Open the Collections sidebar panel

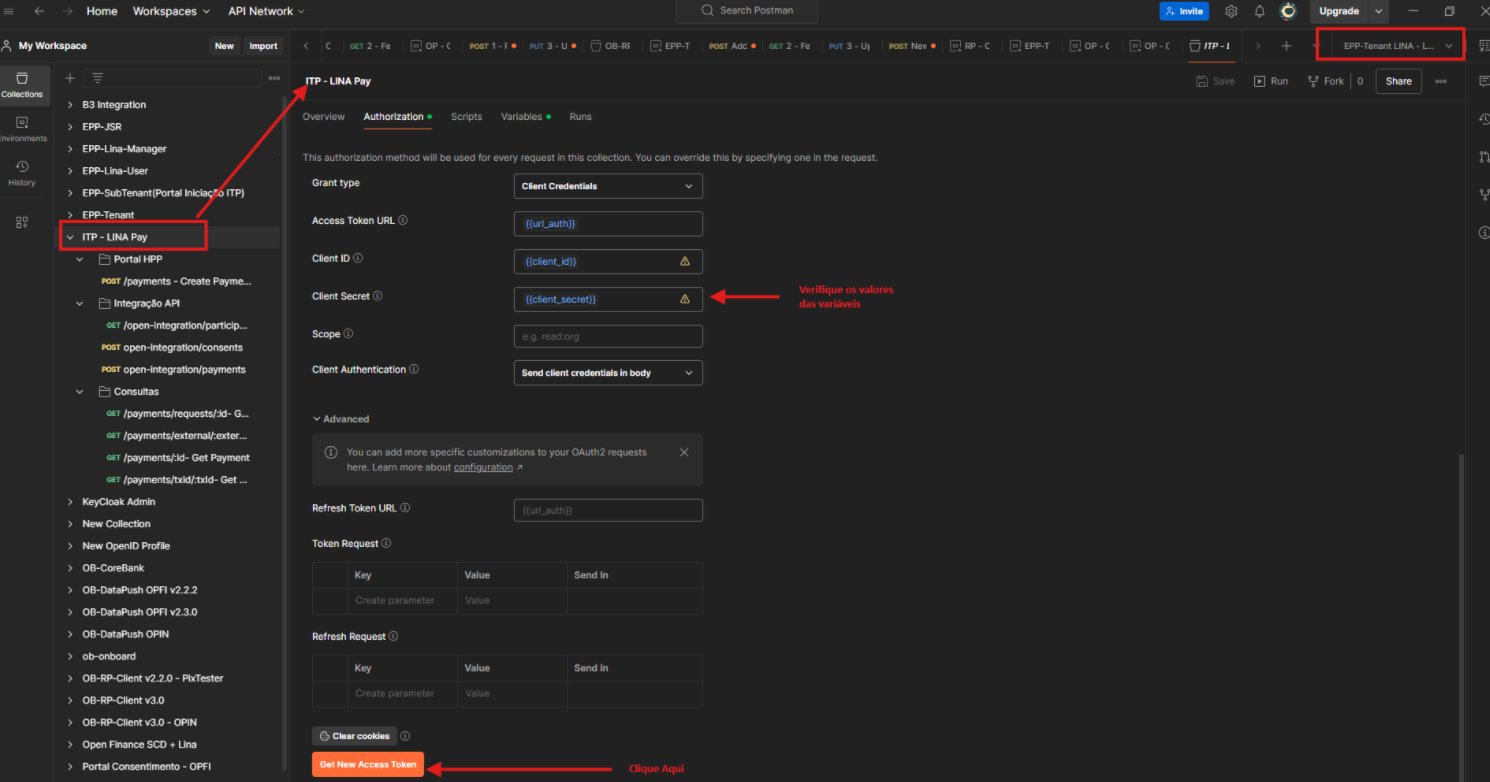point(22,86)
